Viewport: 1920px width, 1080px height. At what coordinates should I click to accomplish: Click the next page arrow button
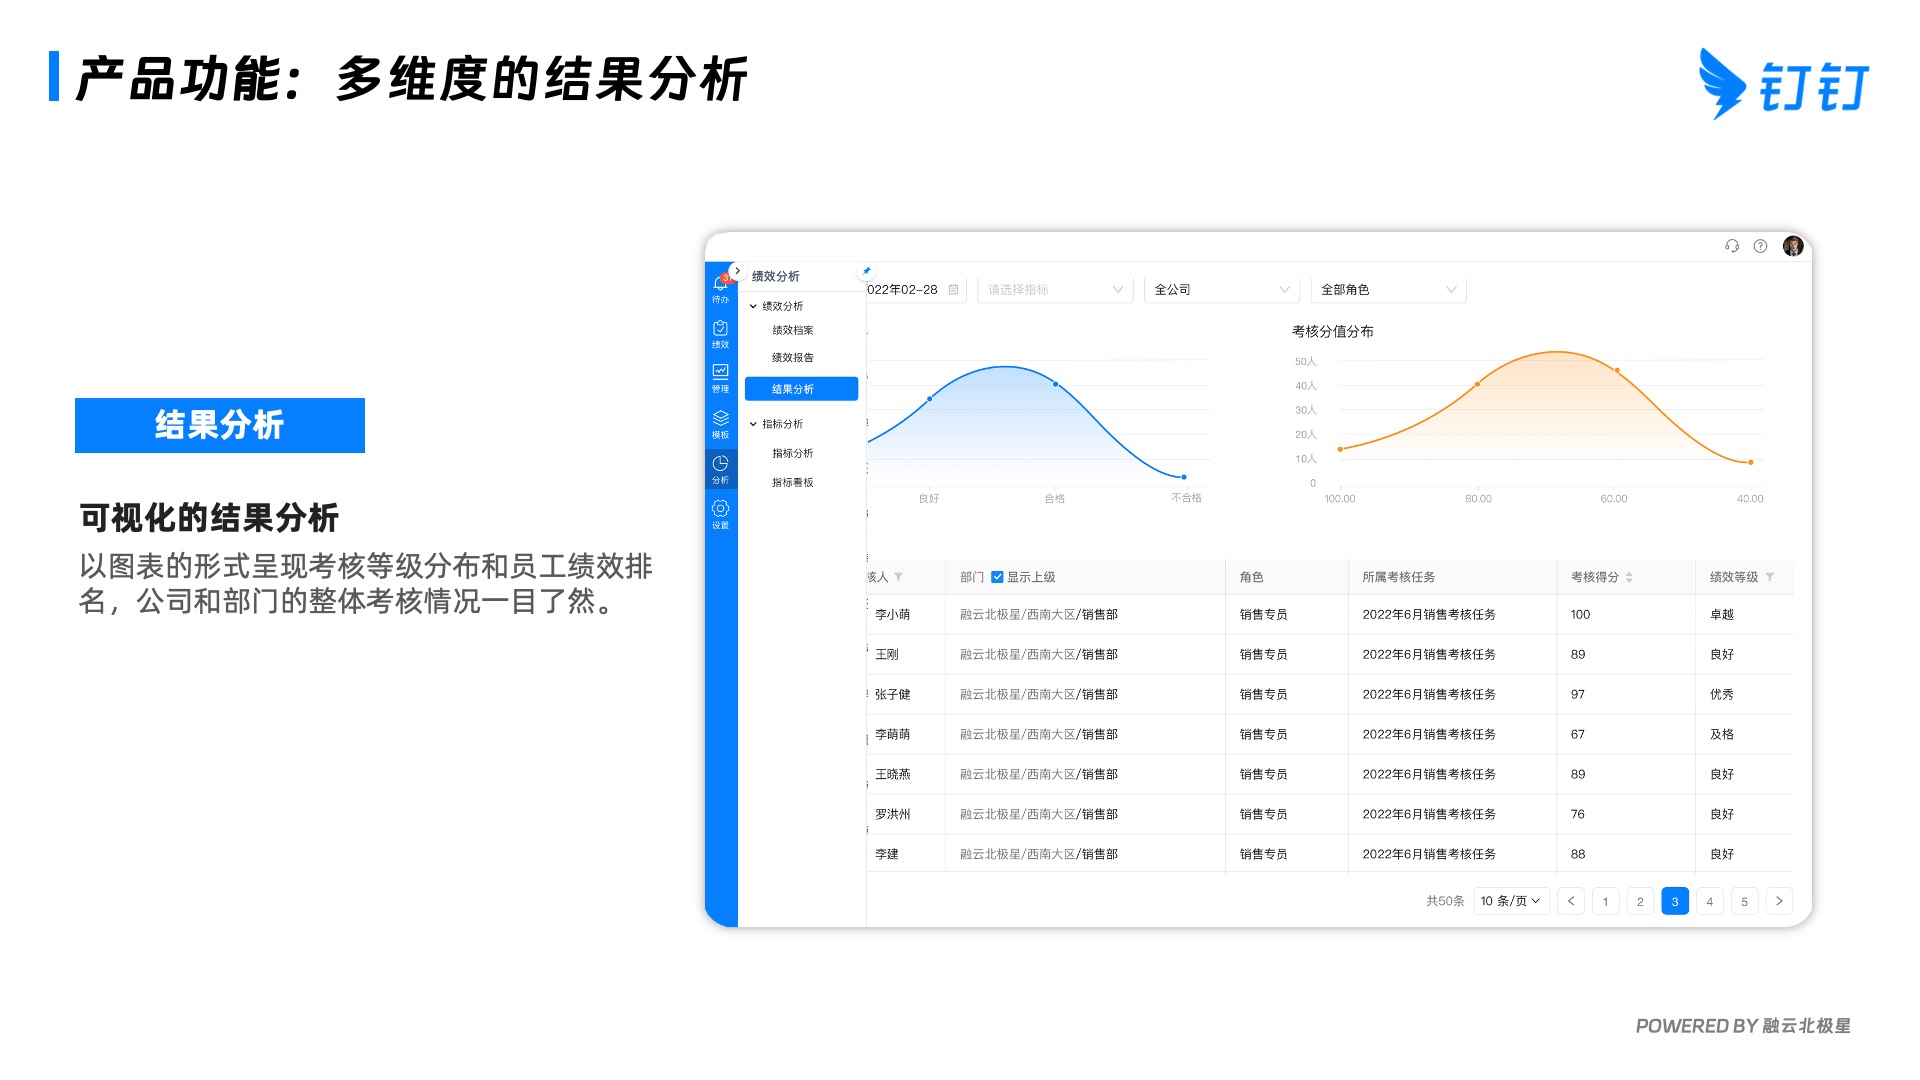[x=1779, y=901]
